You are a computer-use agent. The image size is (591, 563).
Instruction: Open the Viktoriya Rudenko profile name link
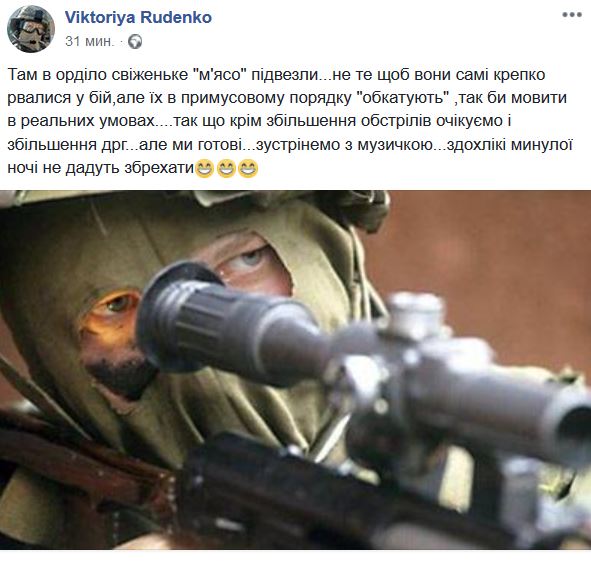click(138, 17)
